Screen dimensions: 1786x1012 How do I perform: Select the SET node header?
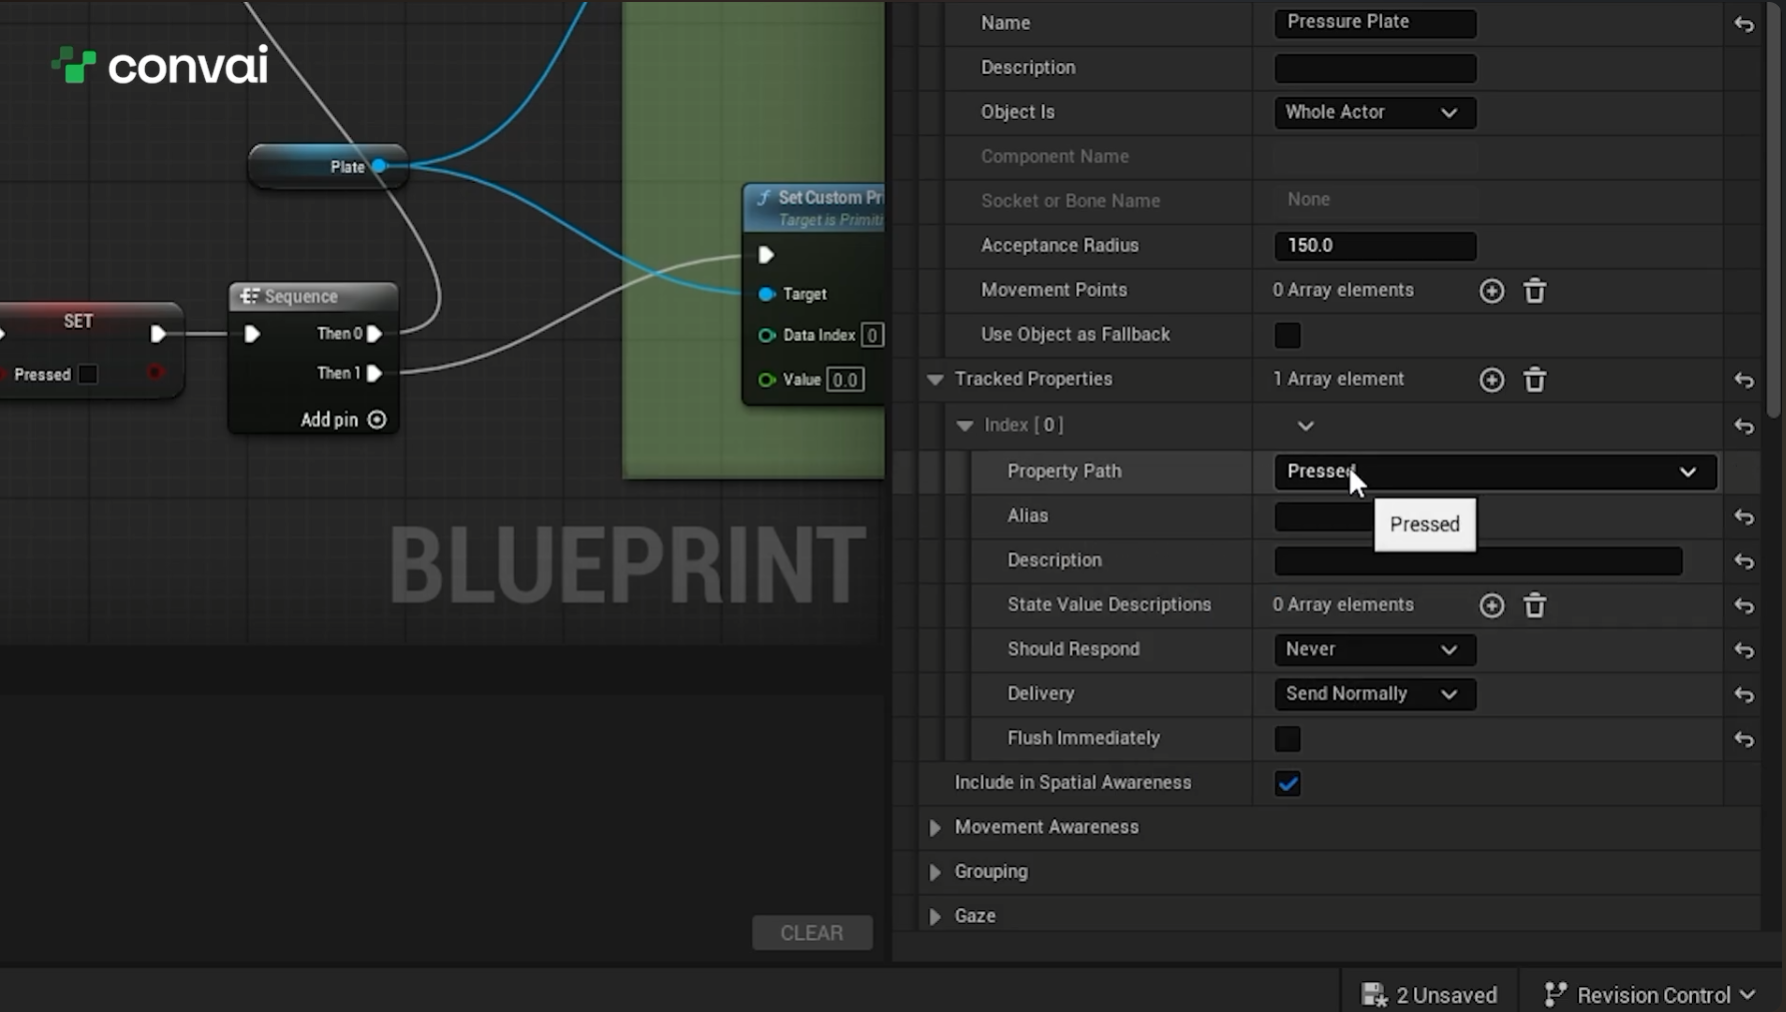[79, 321]
